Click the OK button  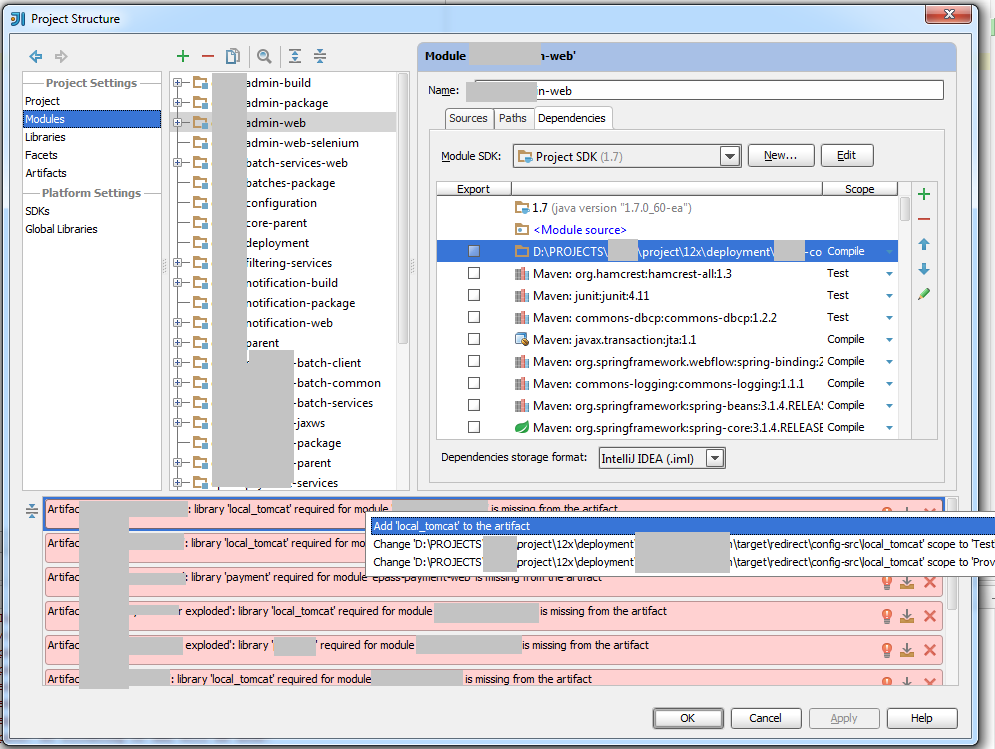coord(688,718)
